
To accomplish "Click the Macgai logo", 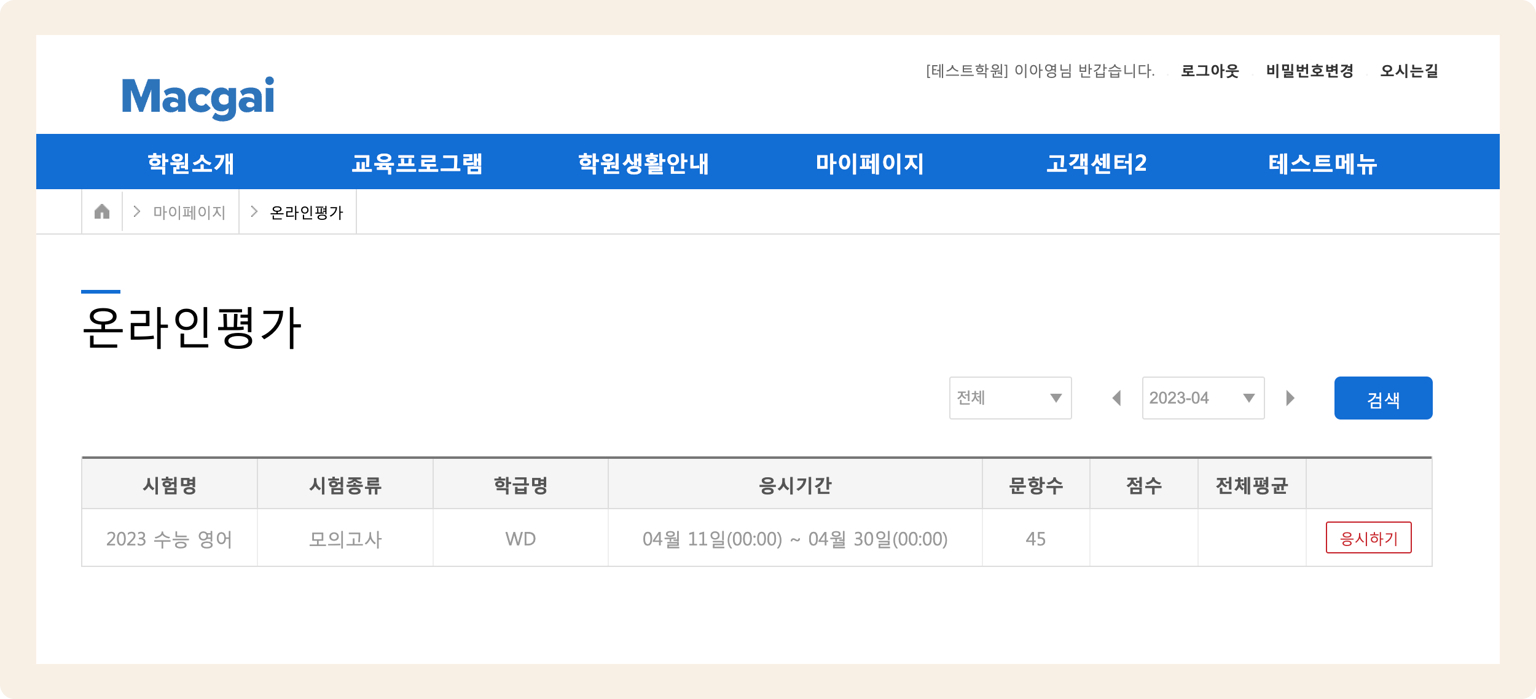I will (198, 98).
